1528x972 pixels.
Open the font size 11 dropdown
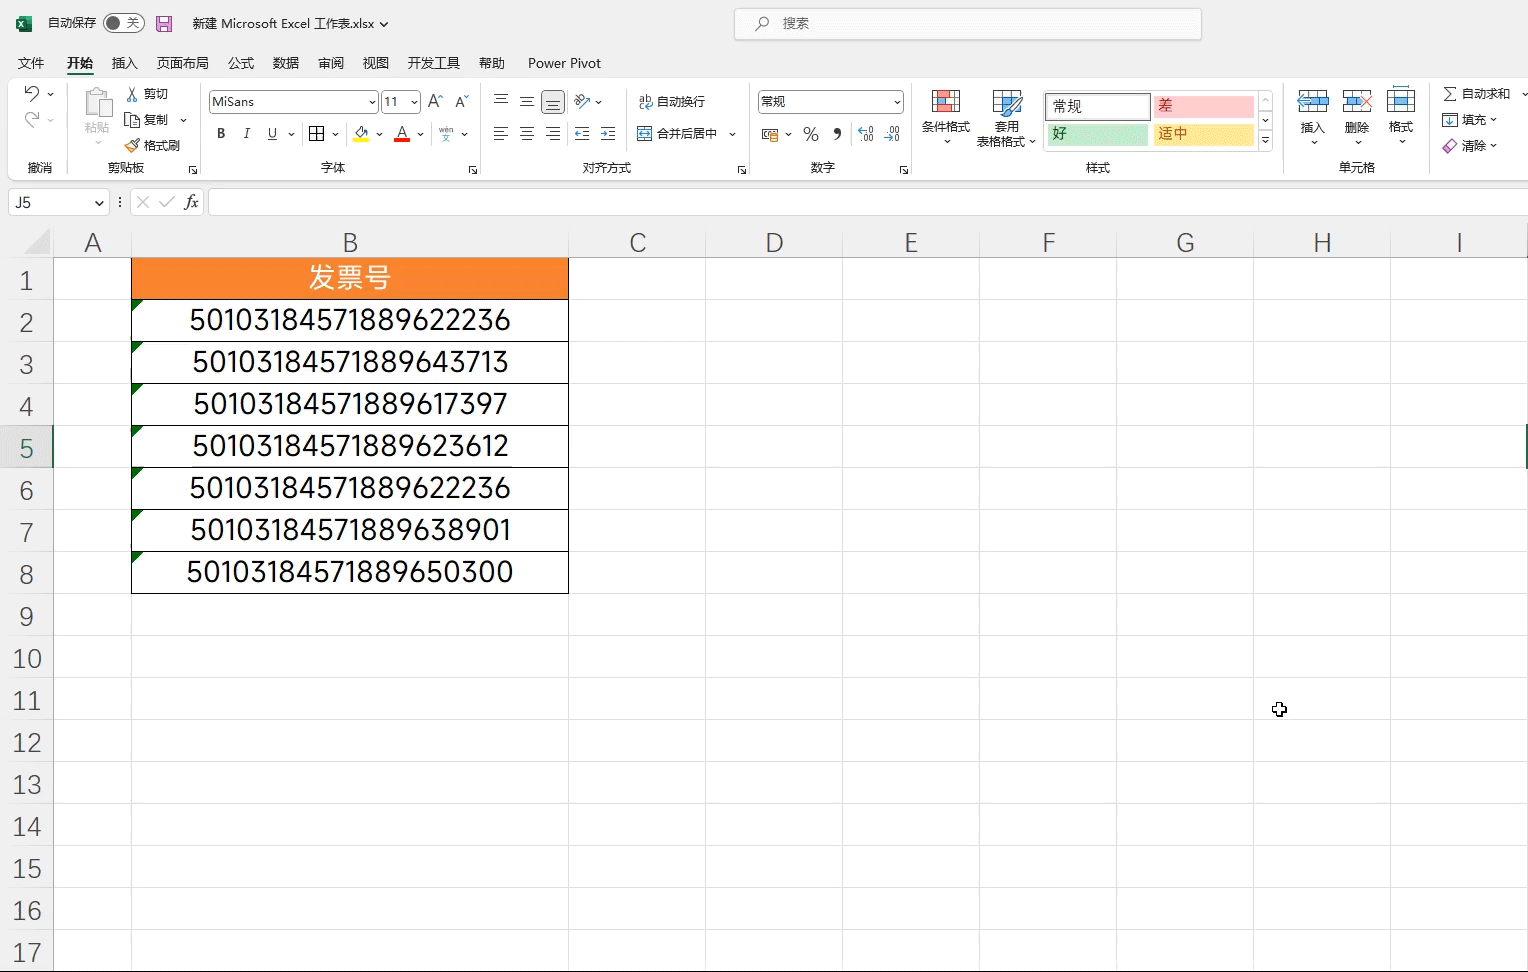click(414, 102)
